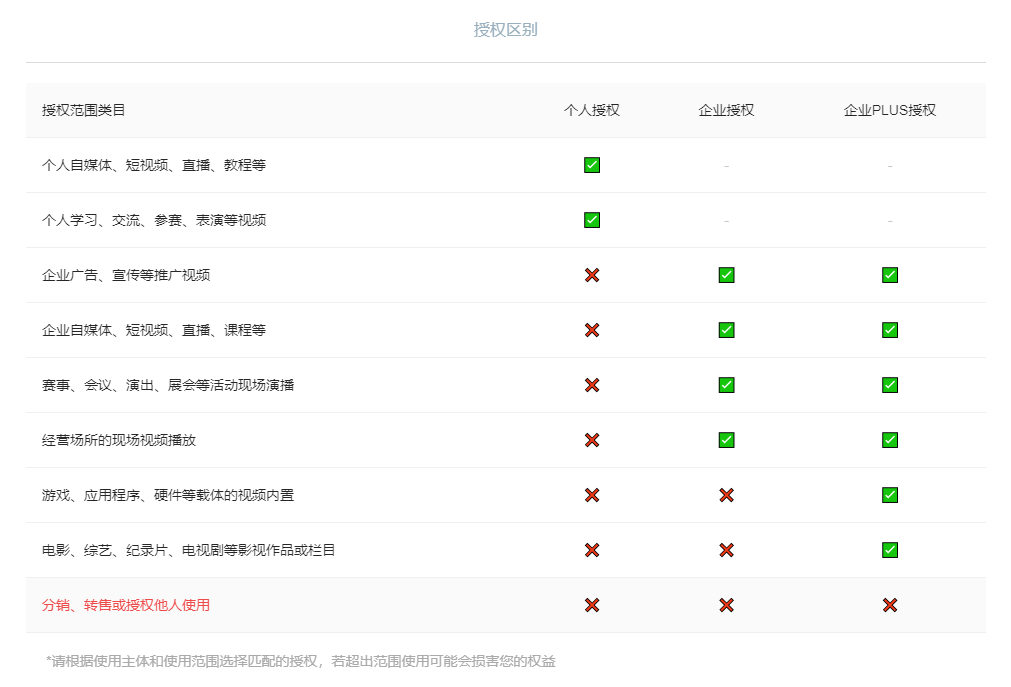
Task: Click the 经营场所的现场视频播放 row label
Action: pos(126,440)
